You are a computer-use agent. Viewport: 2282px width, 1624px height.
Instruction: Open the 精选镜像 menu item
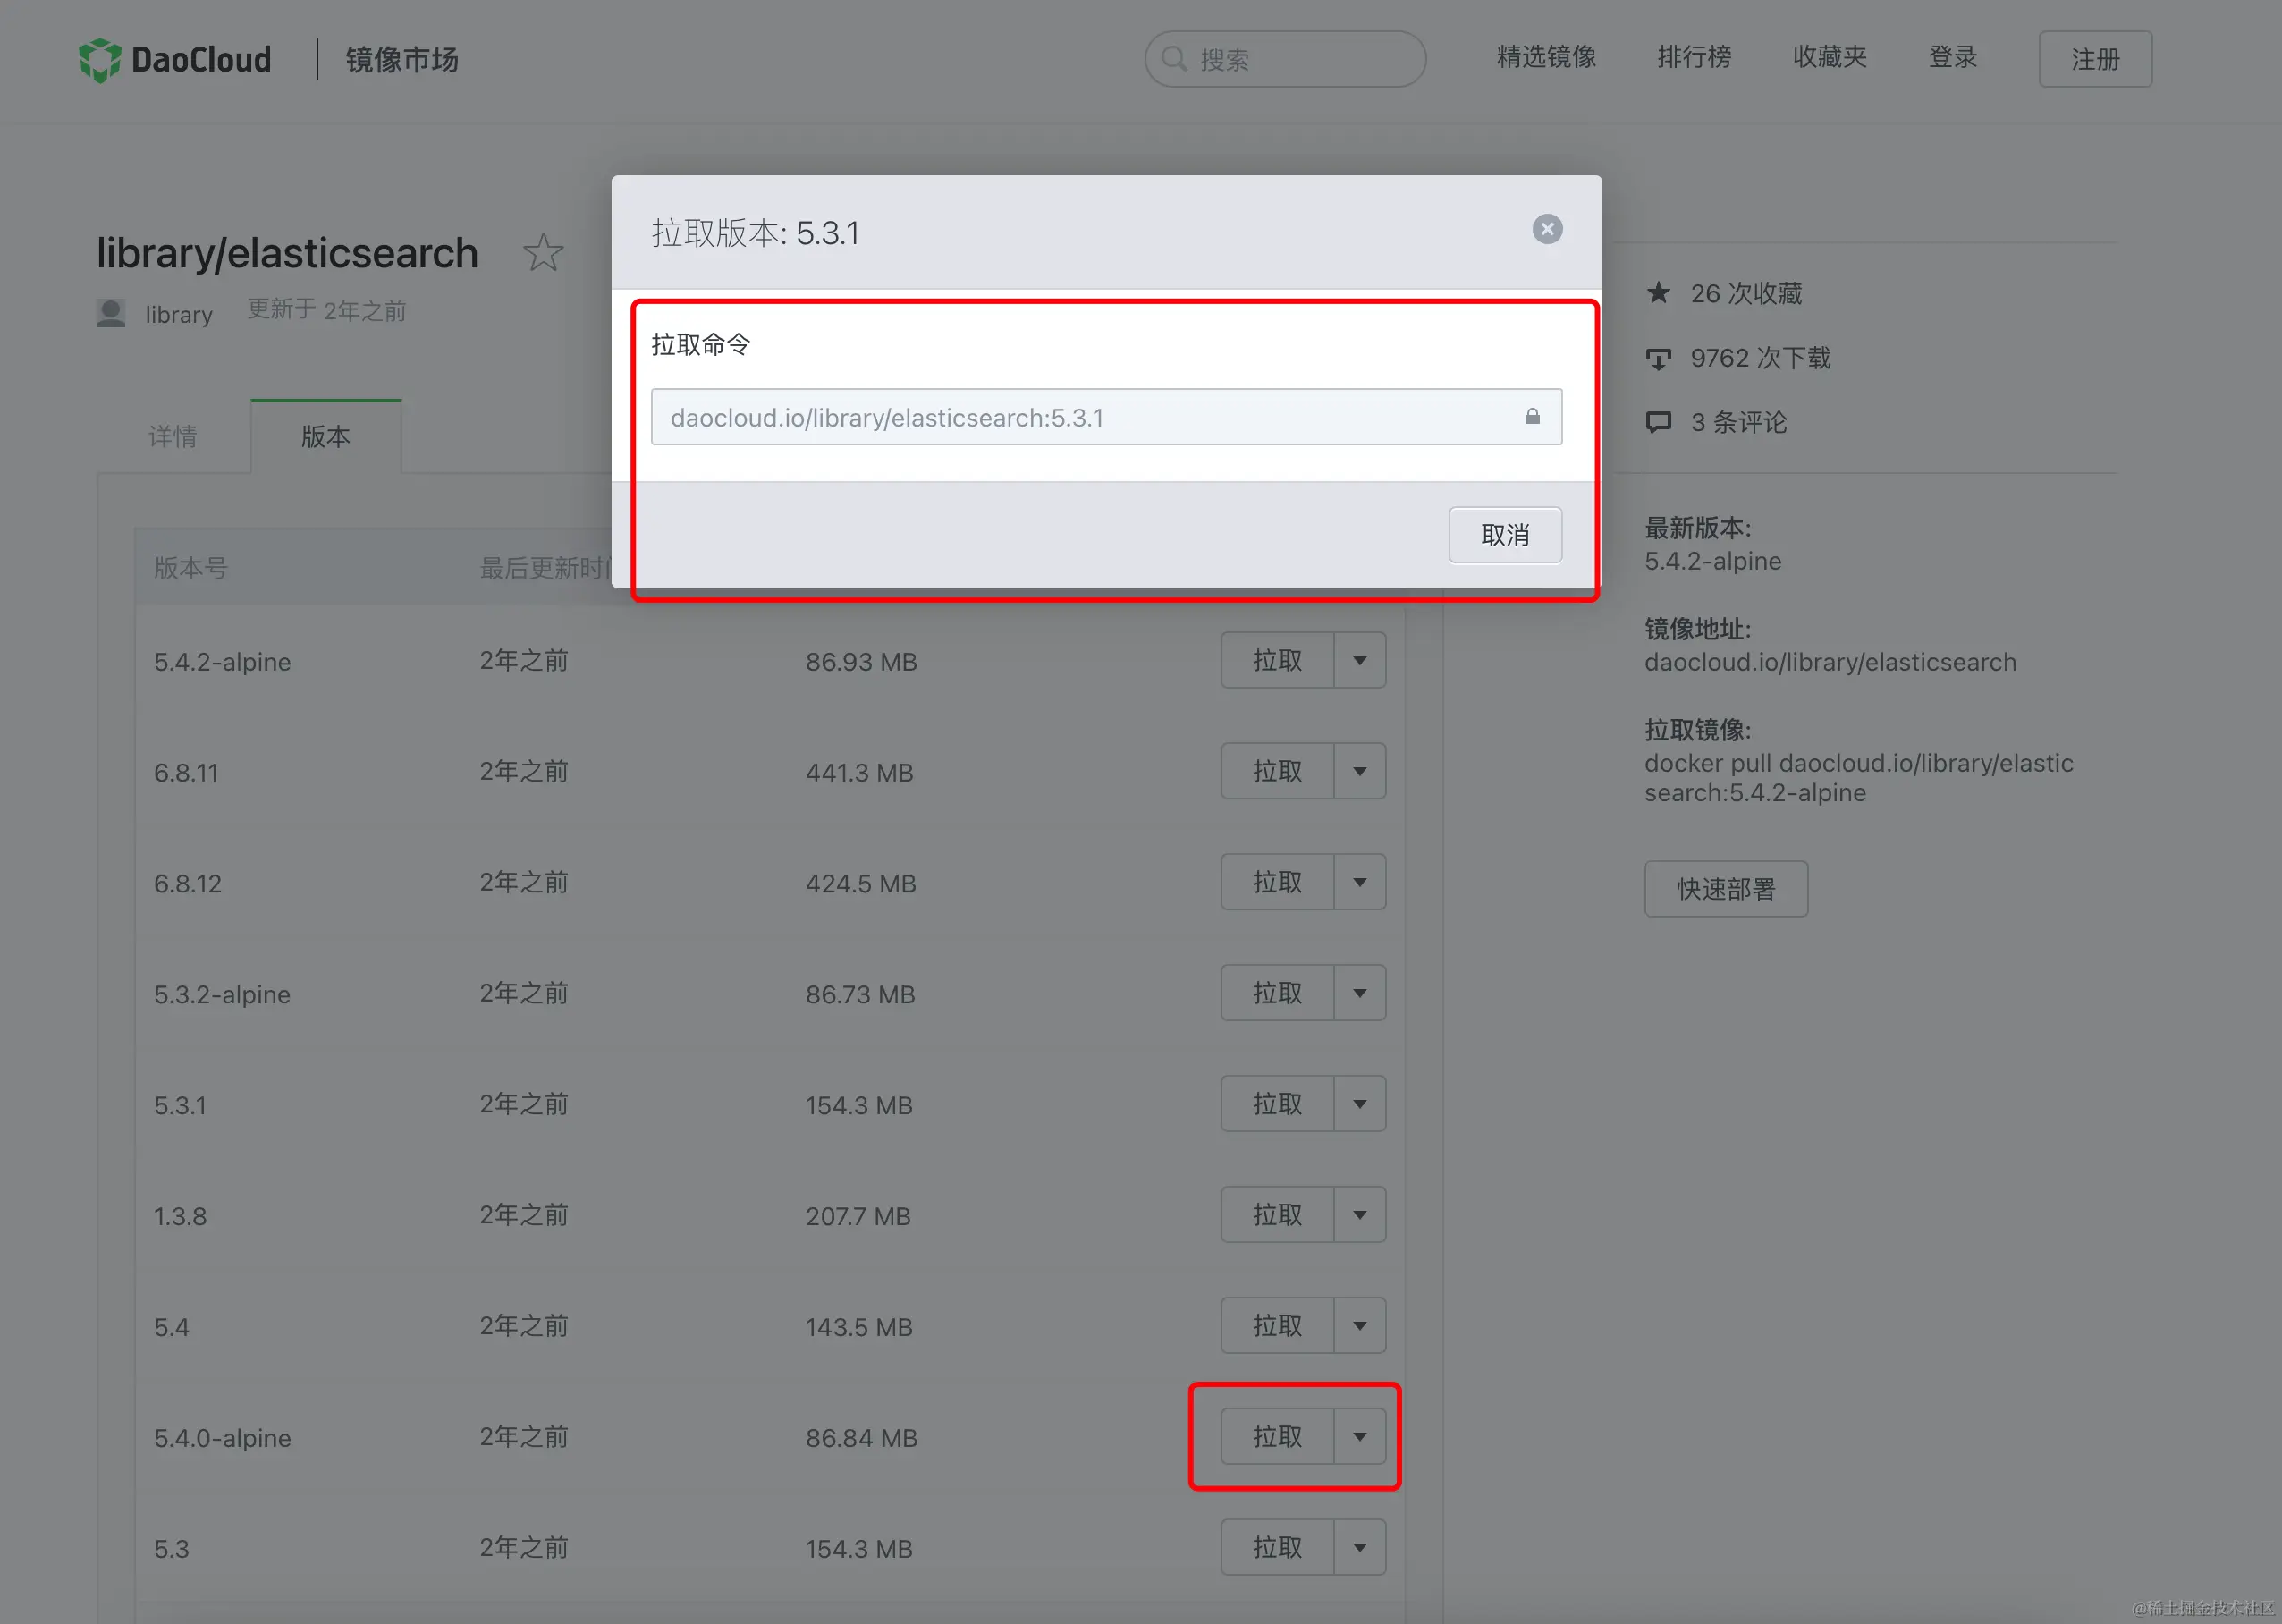pos(1545,57)
